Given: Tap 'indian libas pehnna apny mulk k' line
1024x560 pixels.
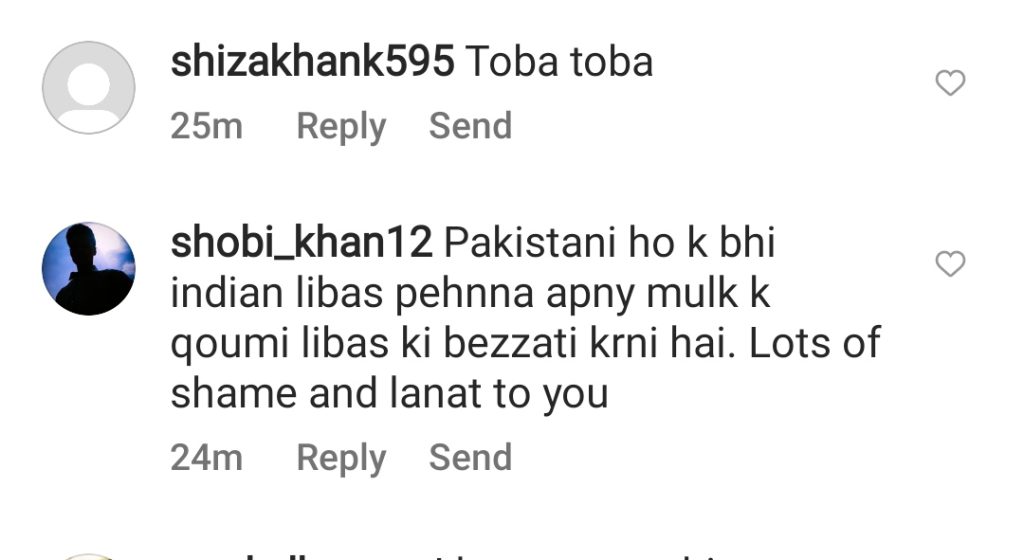Looking at the screenshot, I should pyautogui.click(x=470, y=294).
